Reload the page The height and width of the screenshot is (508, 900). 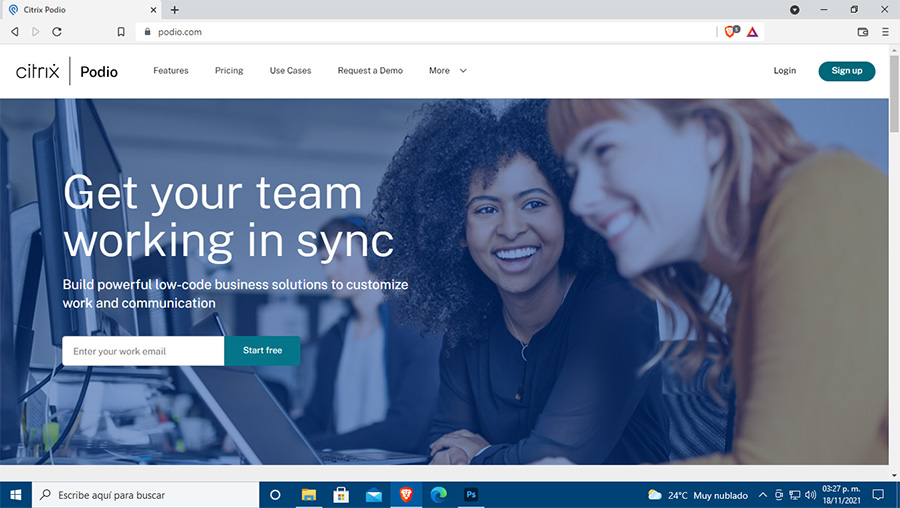pyautogui.click(x=57, y=32)
